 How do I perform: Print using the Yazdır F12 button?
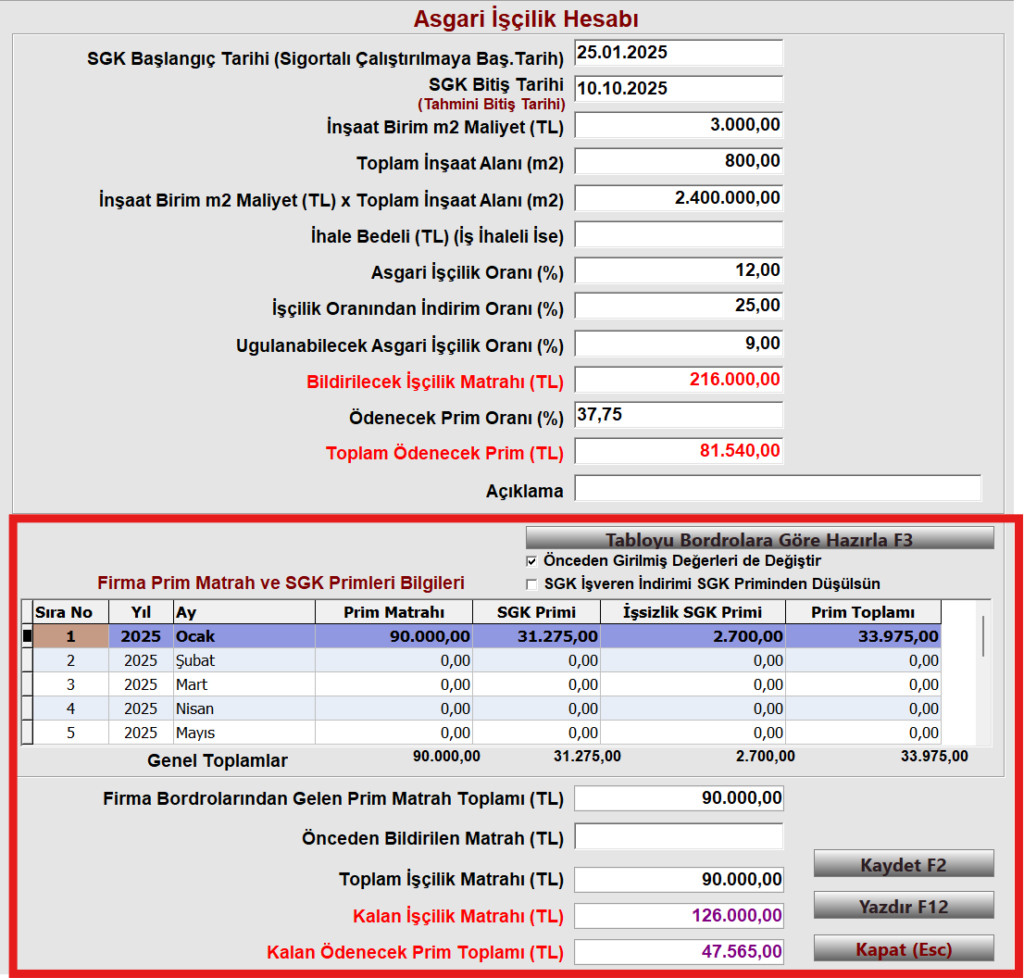904,906
